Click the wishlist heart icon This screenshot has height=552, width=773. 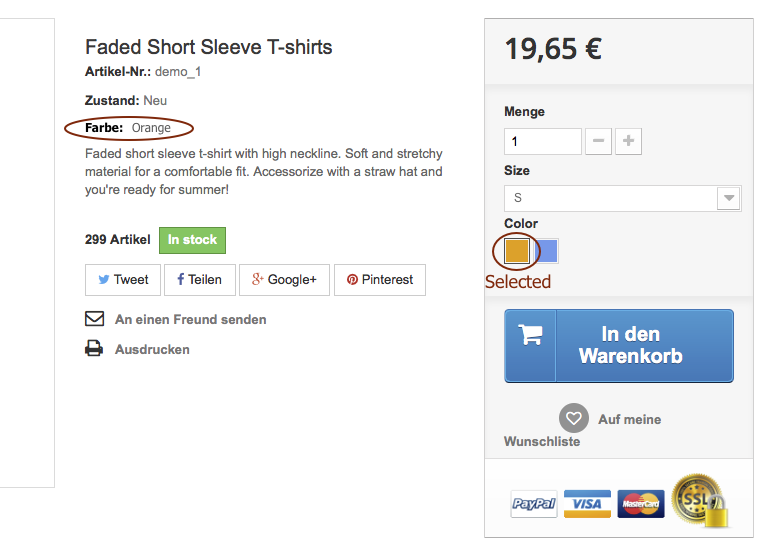573,418
